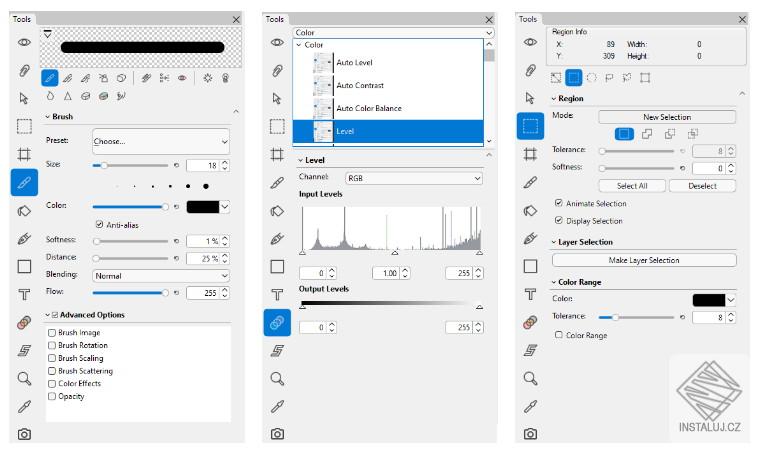Select the fill bucket tool in Level panel sidebar
This screenshot has height=454, width=760.
coord(277,211)
